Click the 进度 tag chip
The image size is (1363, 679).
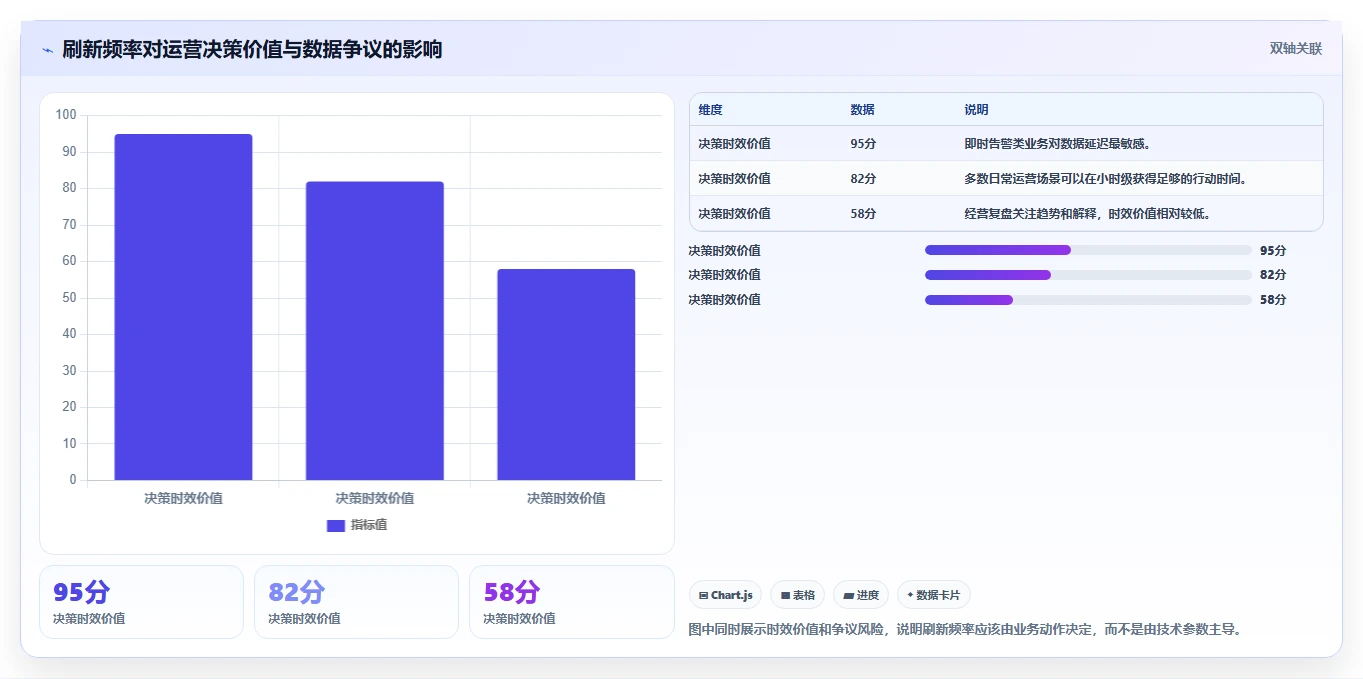[x=861, y=595]
